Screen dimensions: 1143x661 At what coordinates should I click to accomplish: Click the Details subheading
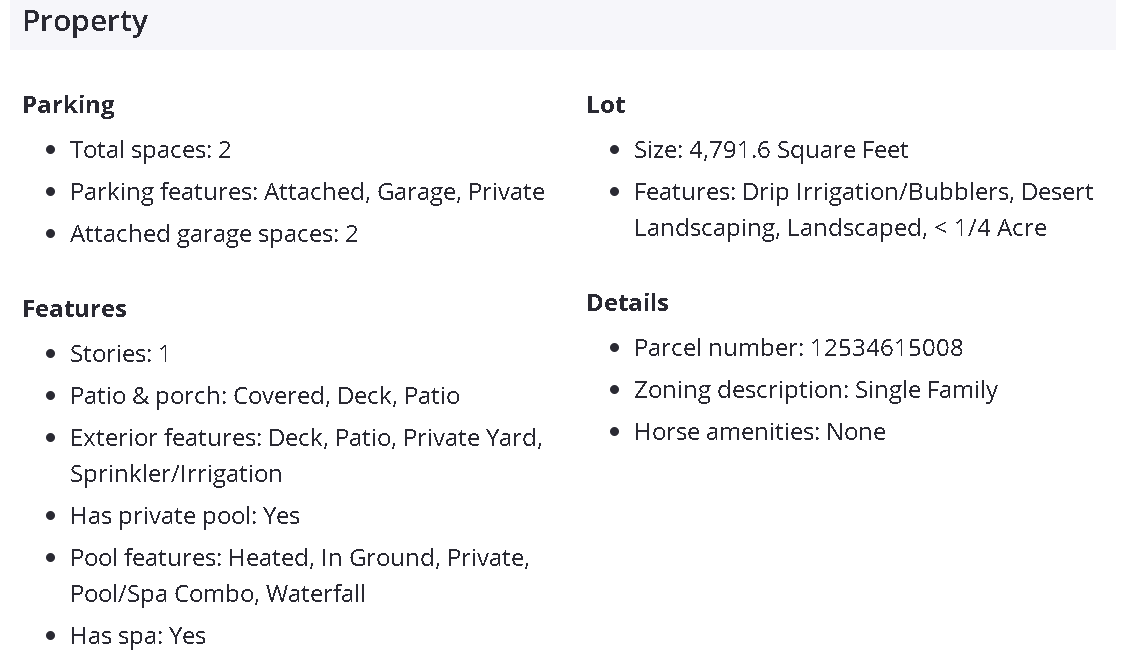click(627, 303)
